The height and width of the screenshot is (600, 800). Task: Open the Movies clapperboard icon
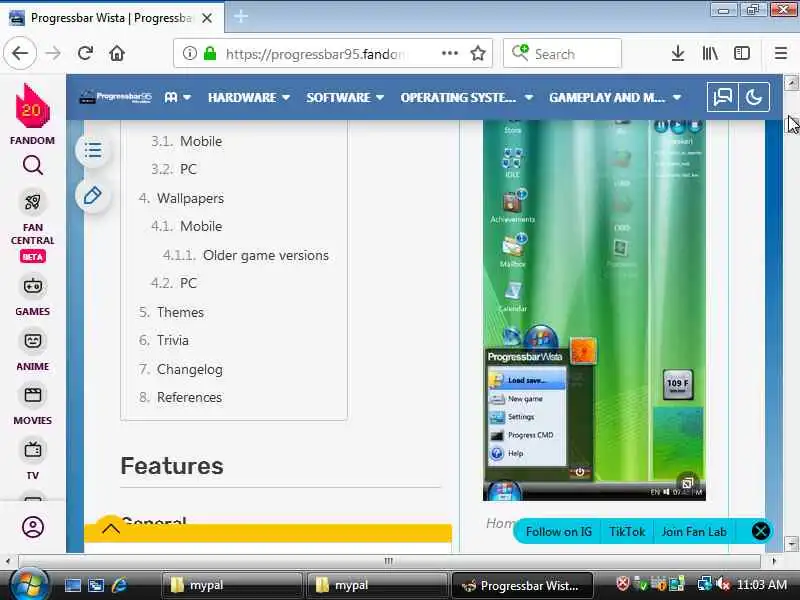point(33,395)
